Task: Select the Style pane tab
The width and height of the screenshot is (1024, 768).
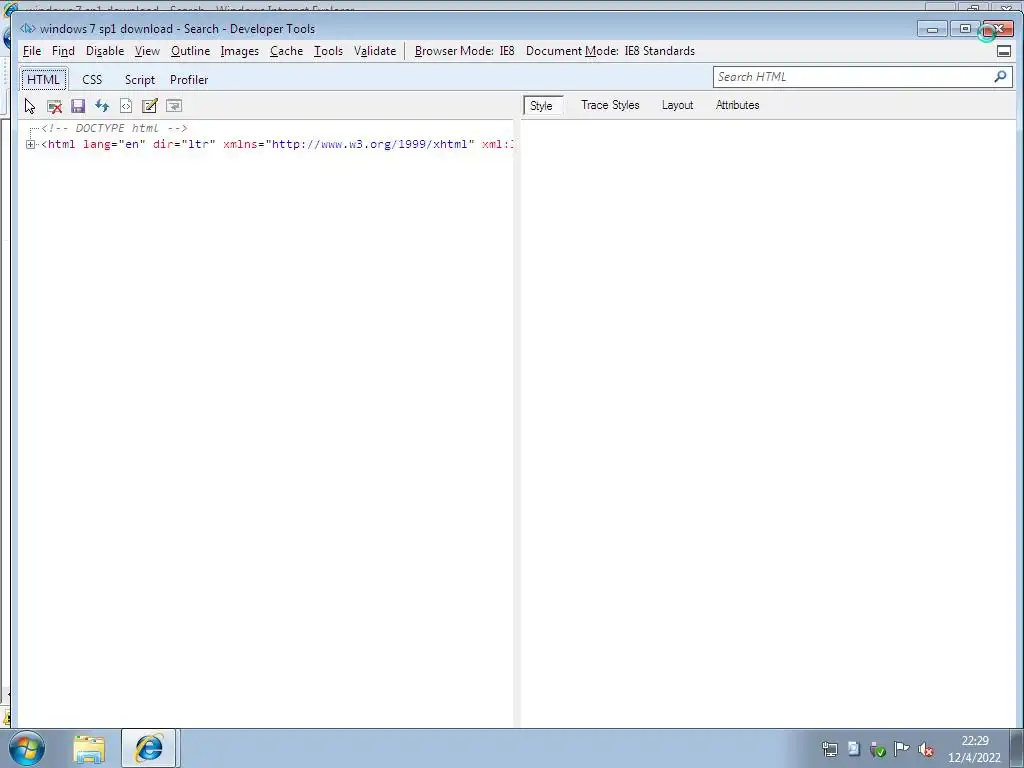Action: point(541,105)
